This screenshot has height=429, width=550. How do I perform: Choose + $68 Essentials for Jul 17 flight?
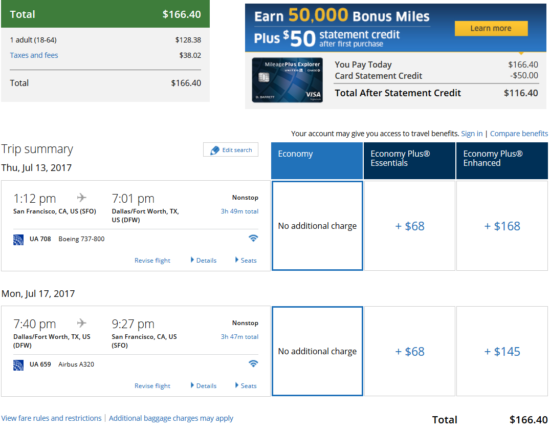[x=410, y=351]
